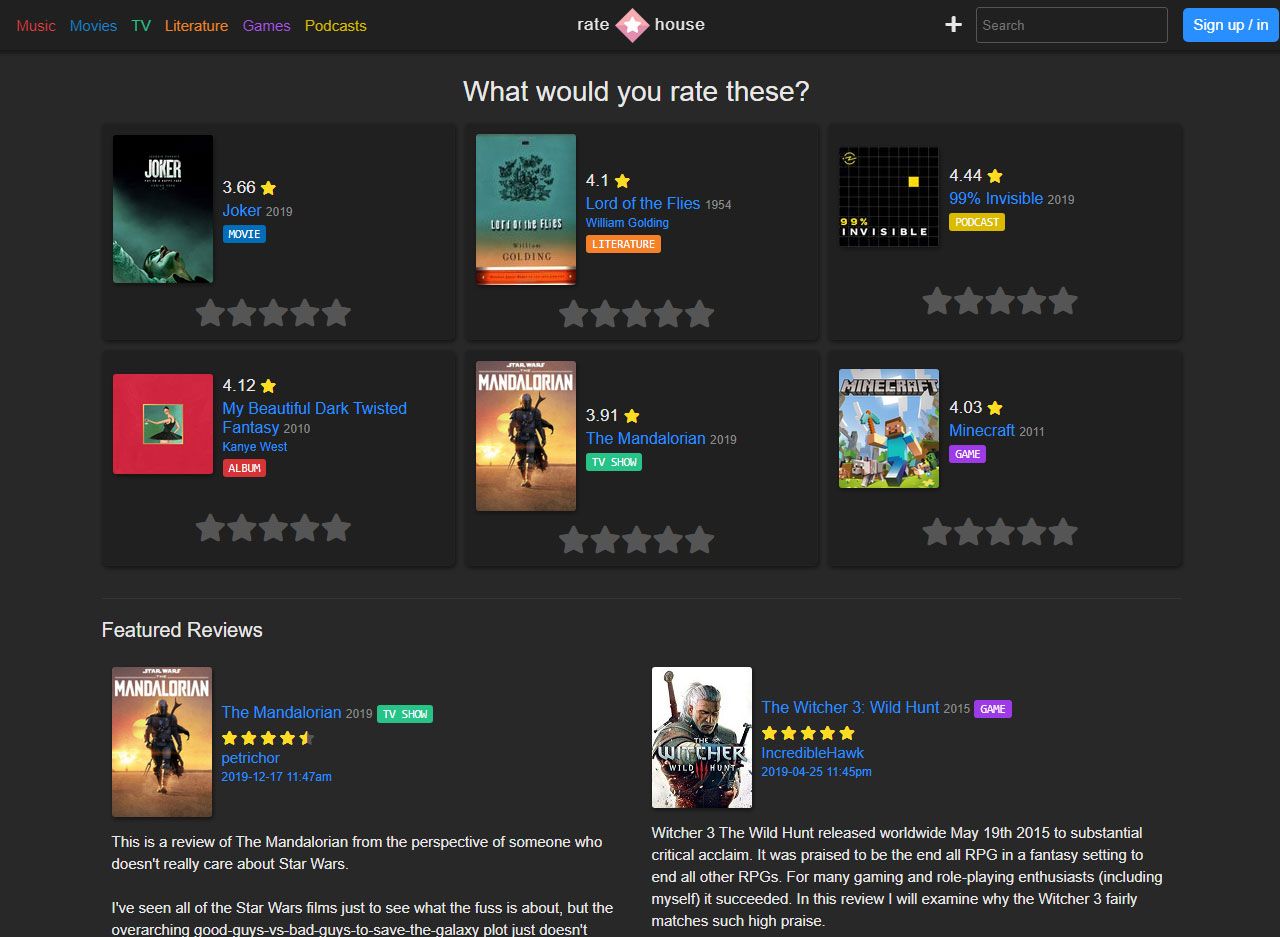
Task: Click the Minecraft game cover
Action: tap(889, 428)
